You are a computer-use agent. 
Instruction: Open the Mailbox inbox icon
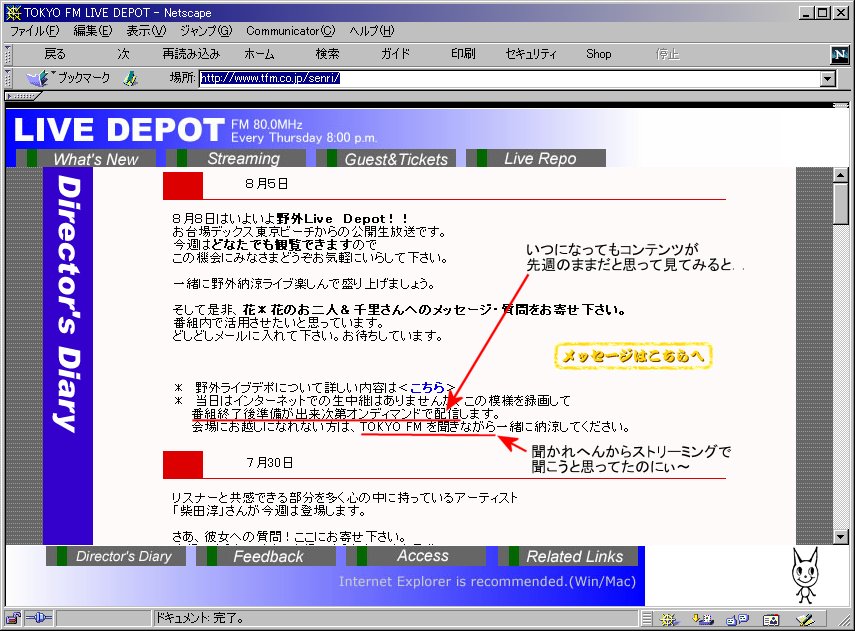click(x=703, y=619)
